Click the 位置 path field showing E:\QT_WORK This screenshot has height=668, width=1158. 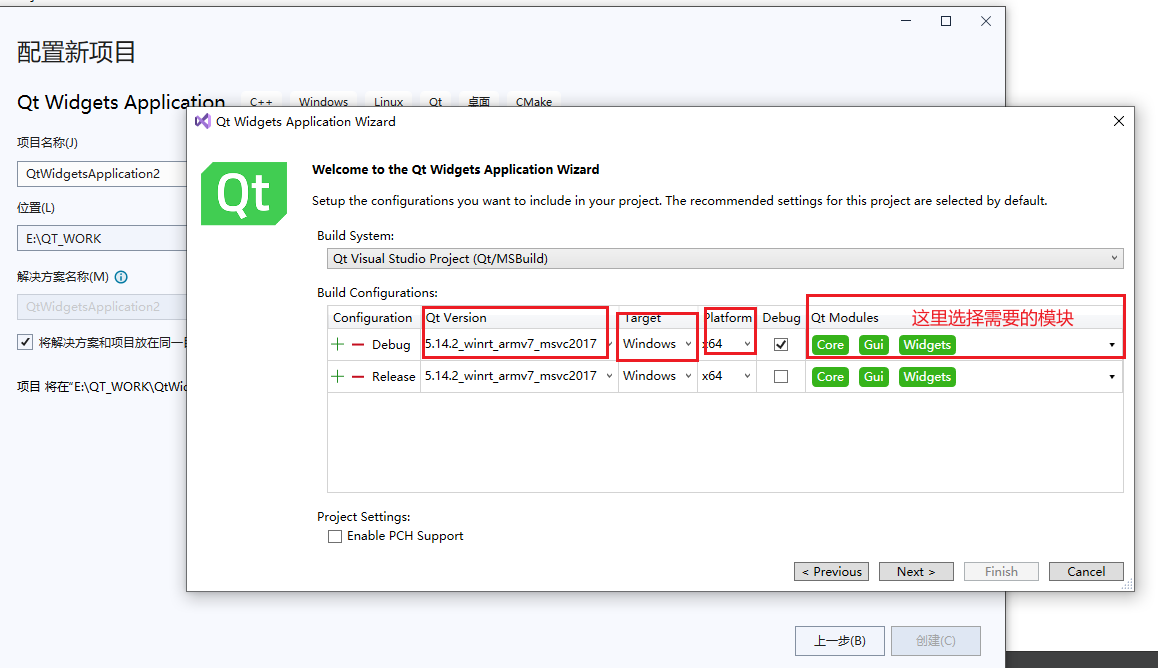[x=102, y=238]
